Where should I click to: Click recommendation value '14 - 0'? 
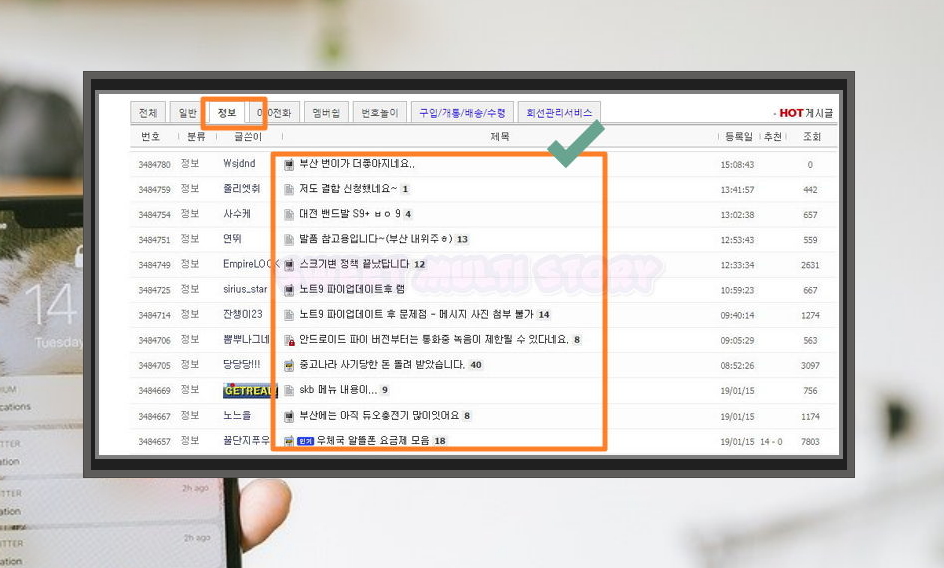point(771,442)
